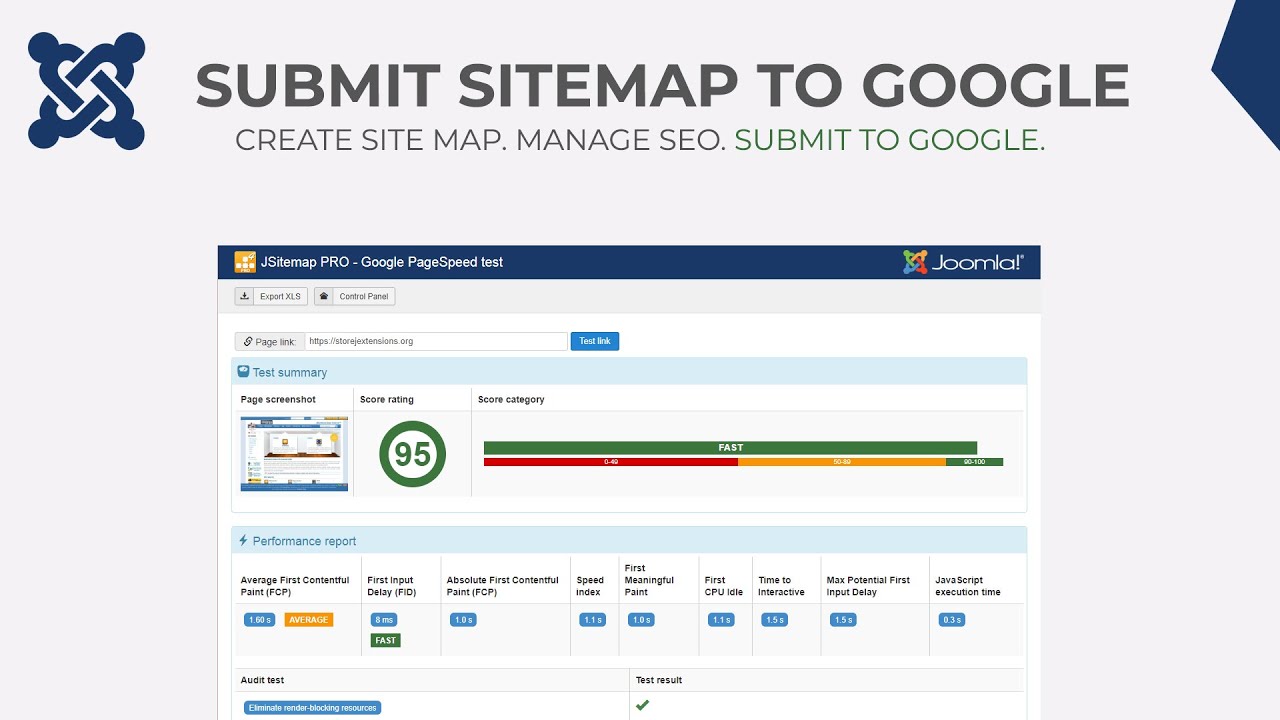Click the 1.1 s First CPU Idle badge
This screenshot has width=1280, height=720.
click(x=721, y=620)
